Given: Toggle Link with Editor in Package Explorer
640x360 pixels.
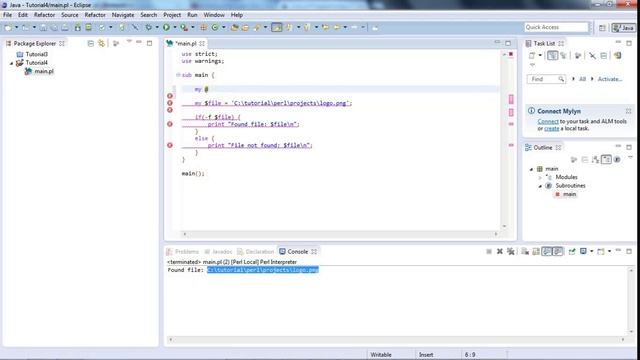Looking at the screenshot, I should click(x=101, y=43).
